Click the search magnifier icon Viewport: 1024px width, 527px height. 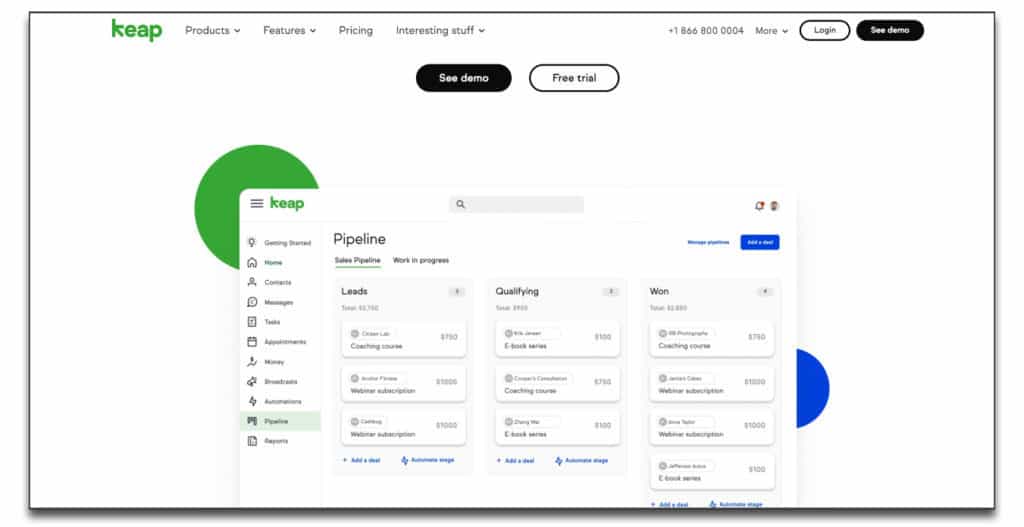coord(460,204)
